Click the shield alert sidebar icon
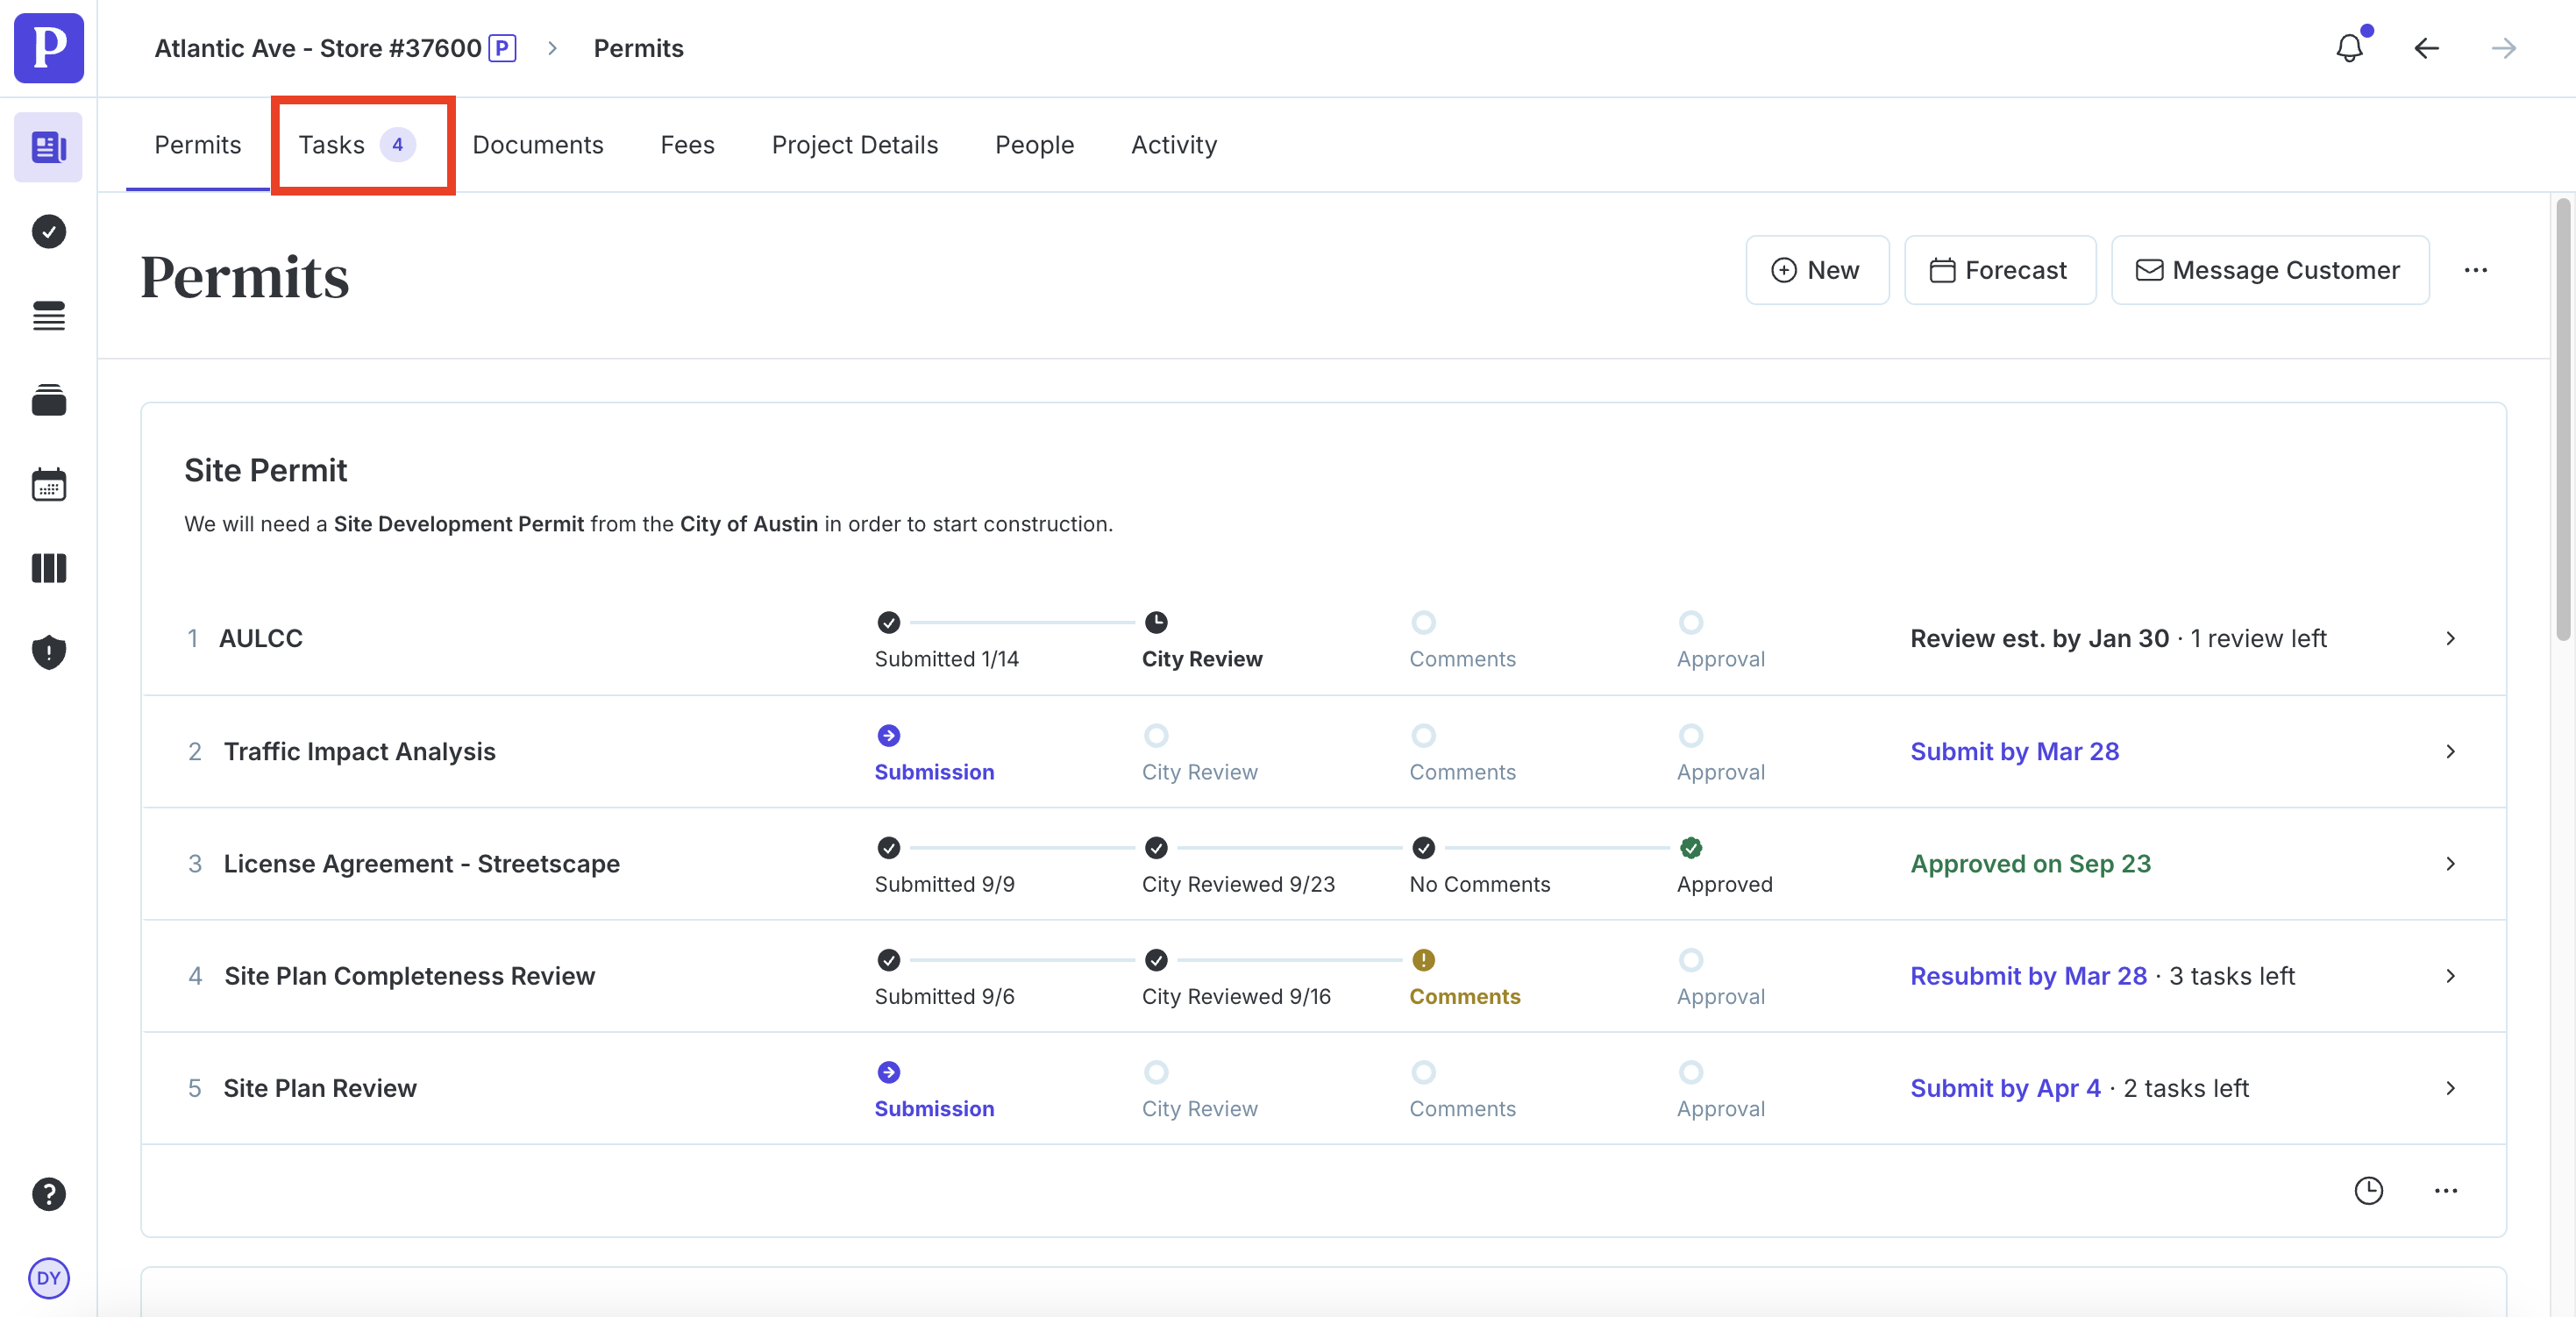Screen dimensions: 2576x1317 coord(48,652)
